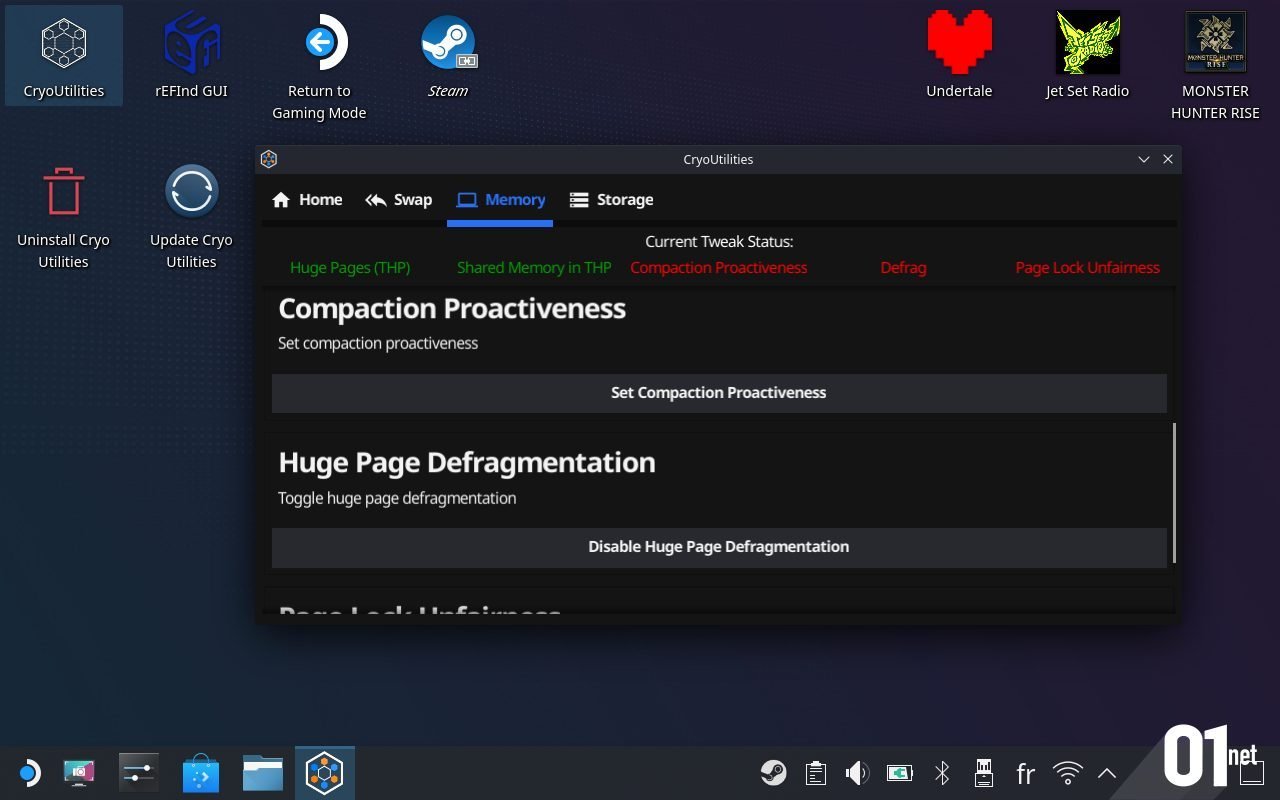Click the Set Compaction Proactiveness button

[719, 393]
